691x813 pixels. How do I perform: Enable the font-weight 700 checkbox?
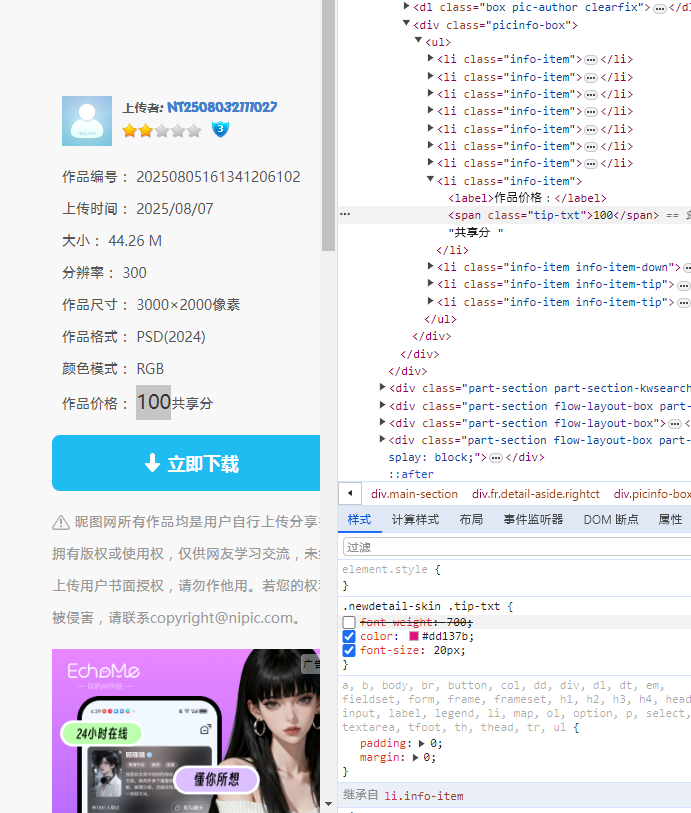[349, 623]
